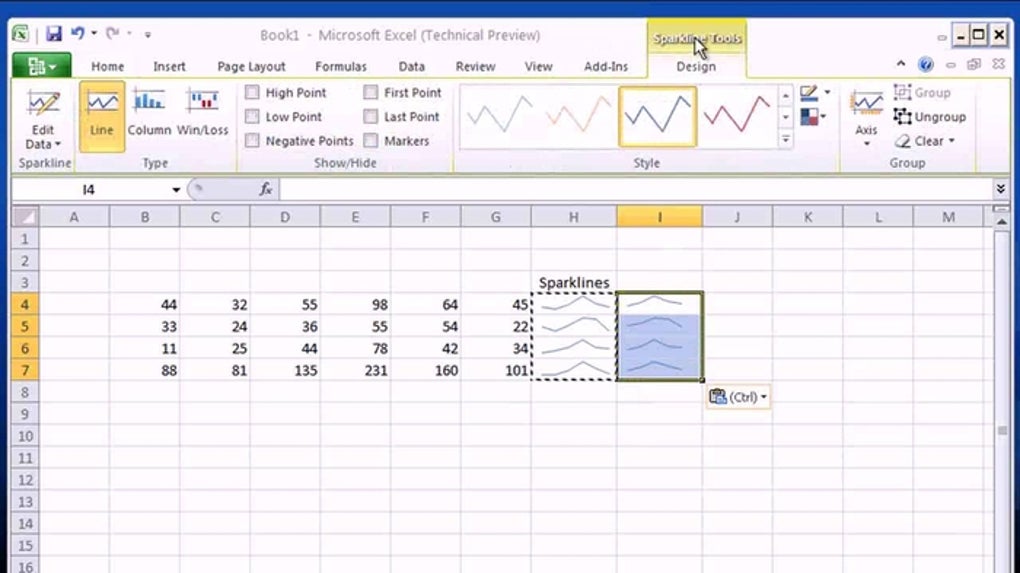1020x573 pixels.
Task: Open the Undo history dropdown arrow
Action: click(94, 33)
